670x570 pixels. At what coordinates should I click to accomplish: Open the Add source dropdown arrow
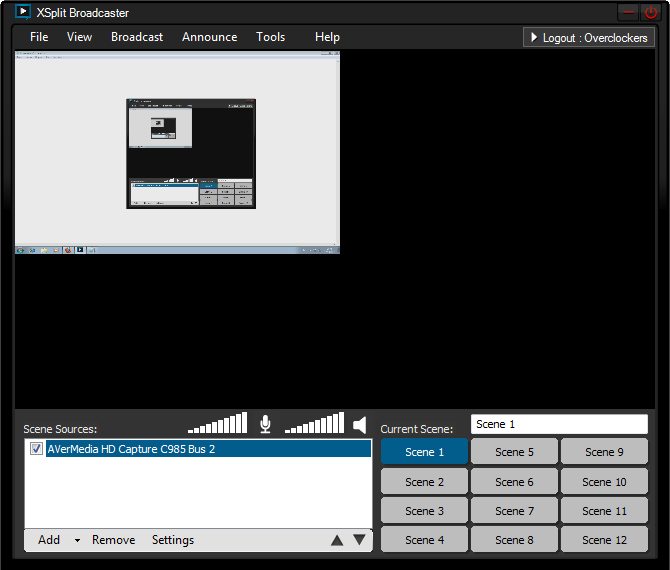(x=77, y=541)
